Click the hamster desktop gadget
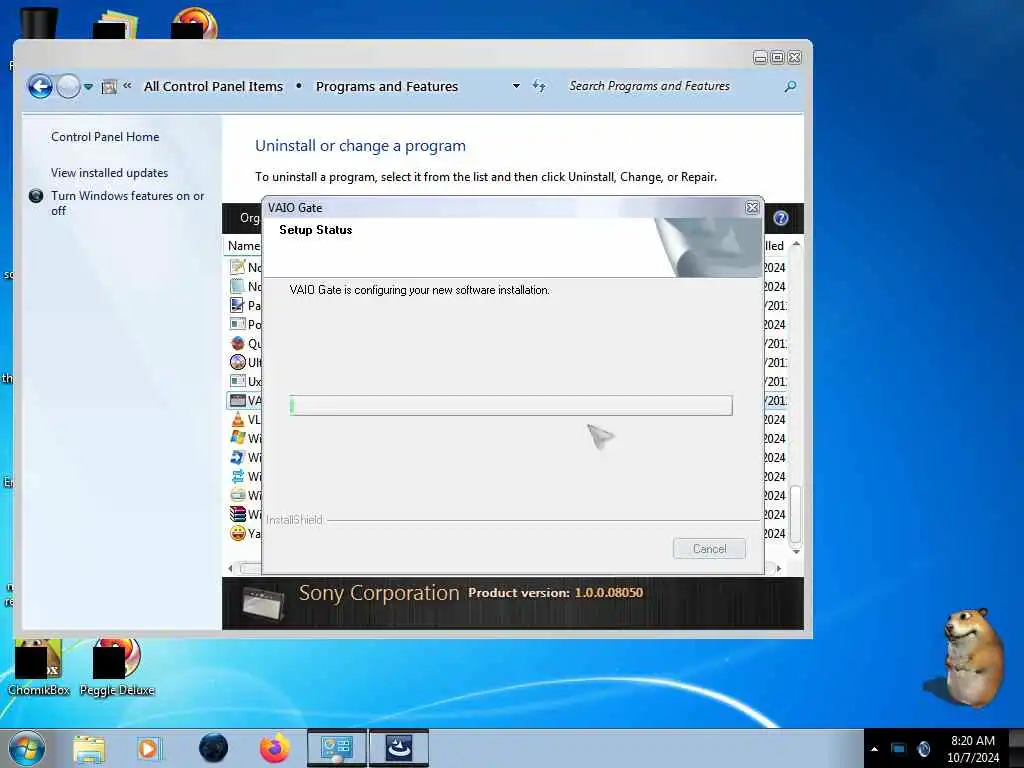The width and height of the screenshot is (1024, 768). [973, 657]
